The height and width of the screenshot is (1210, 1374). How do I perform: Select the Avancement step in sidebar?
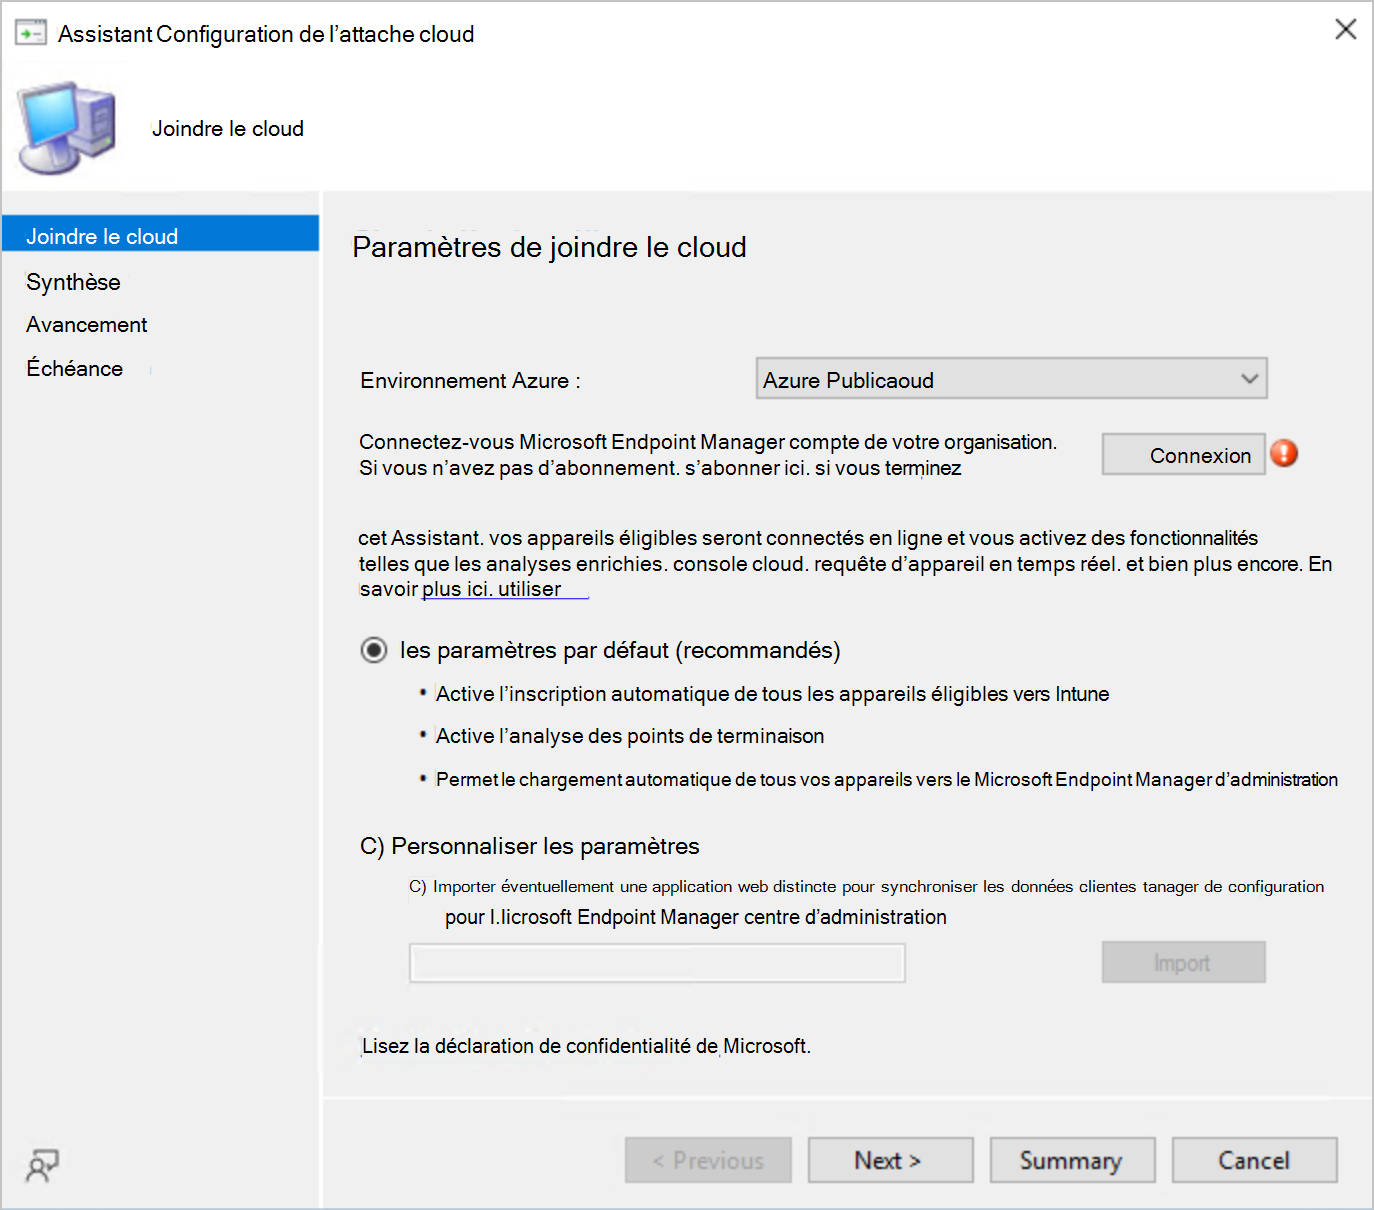click(x=86, y=324)
